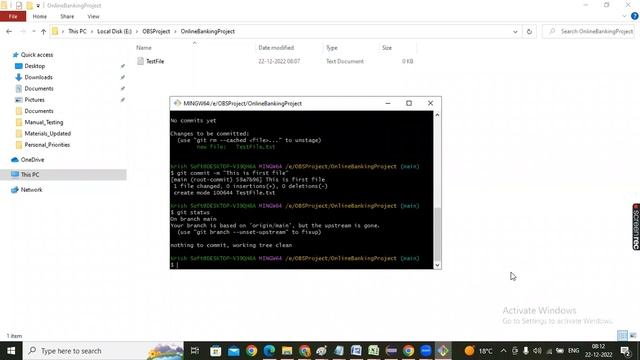Sort by Date modified column
Viewport: 640px width, 360px height.
coord(276,48)
